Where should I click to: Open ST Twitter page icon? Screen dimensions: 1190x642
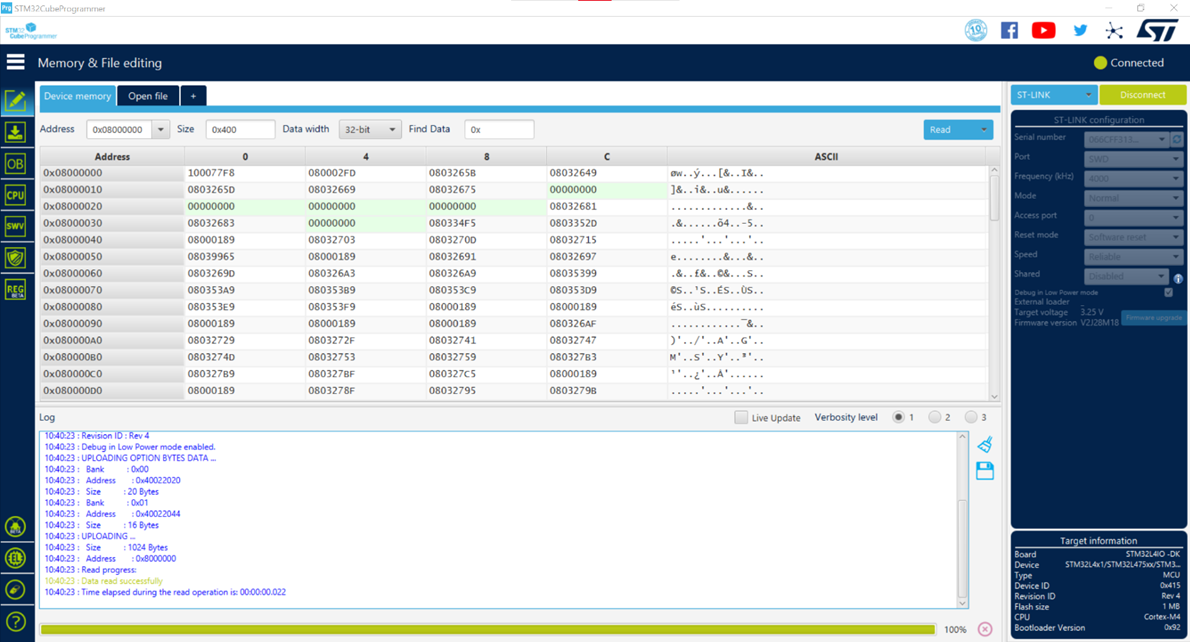tap(1080, 30)
